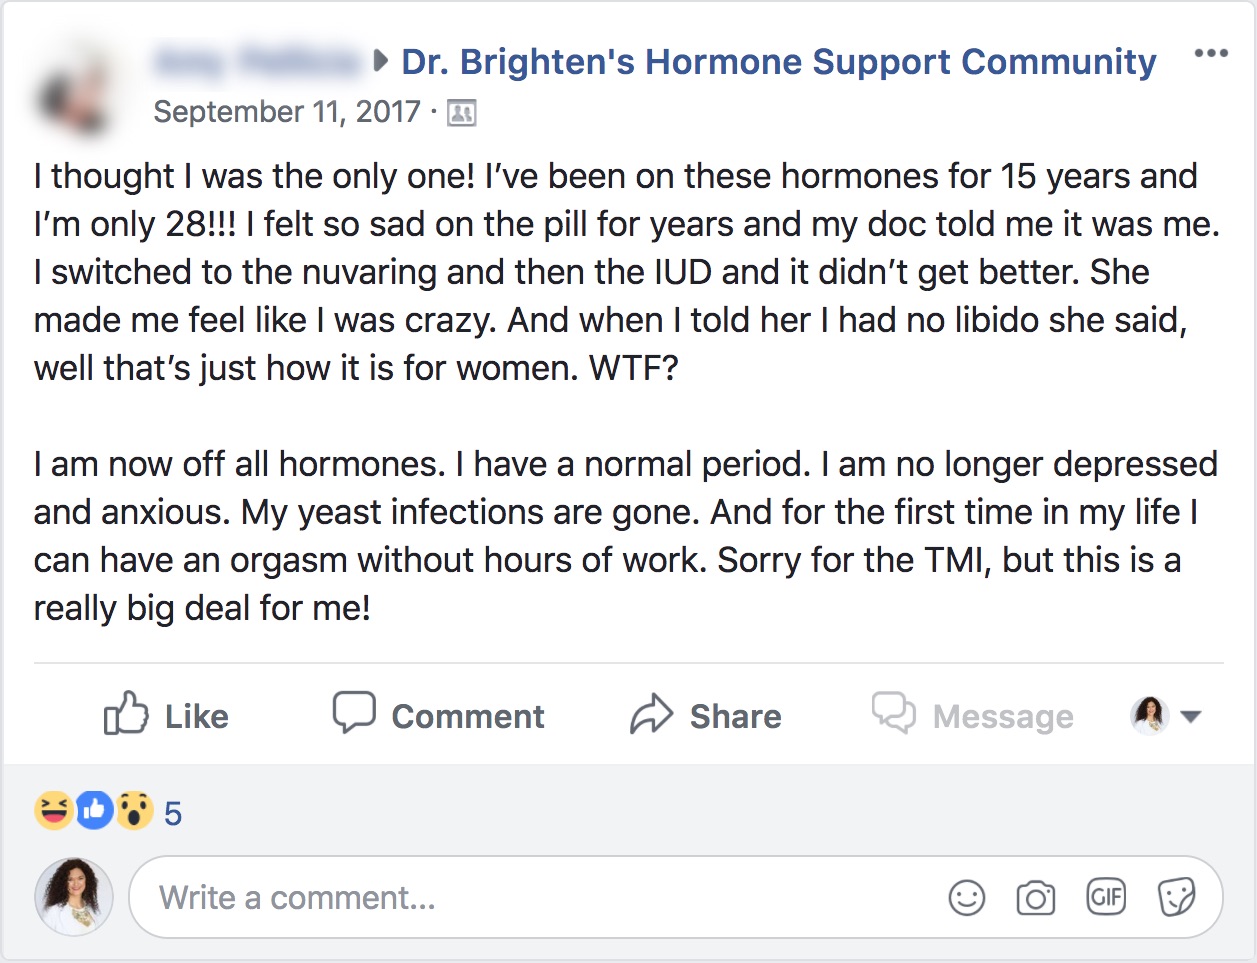Click the Message chat bubbles icon
Image resolution: width=1257 pixels, height=963 pixels.
(x=894, y=714)
